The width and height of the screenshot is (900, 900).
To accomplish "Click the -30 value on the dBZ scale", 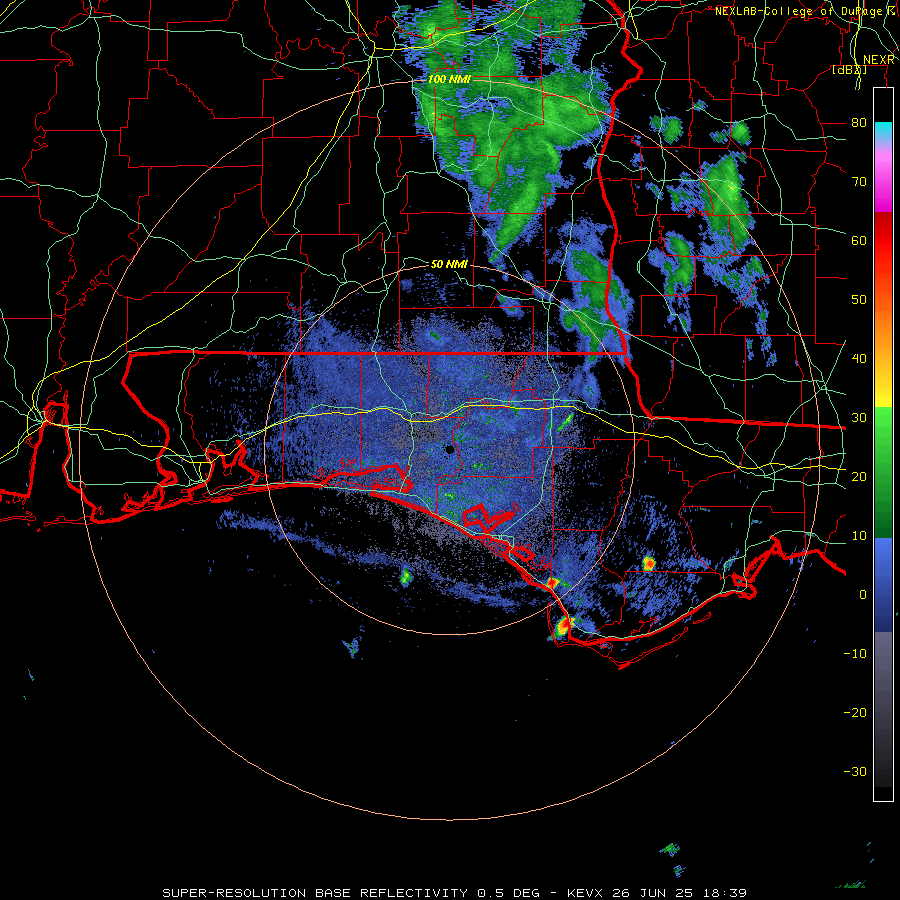I will point(855,771).
